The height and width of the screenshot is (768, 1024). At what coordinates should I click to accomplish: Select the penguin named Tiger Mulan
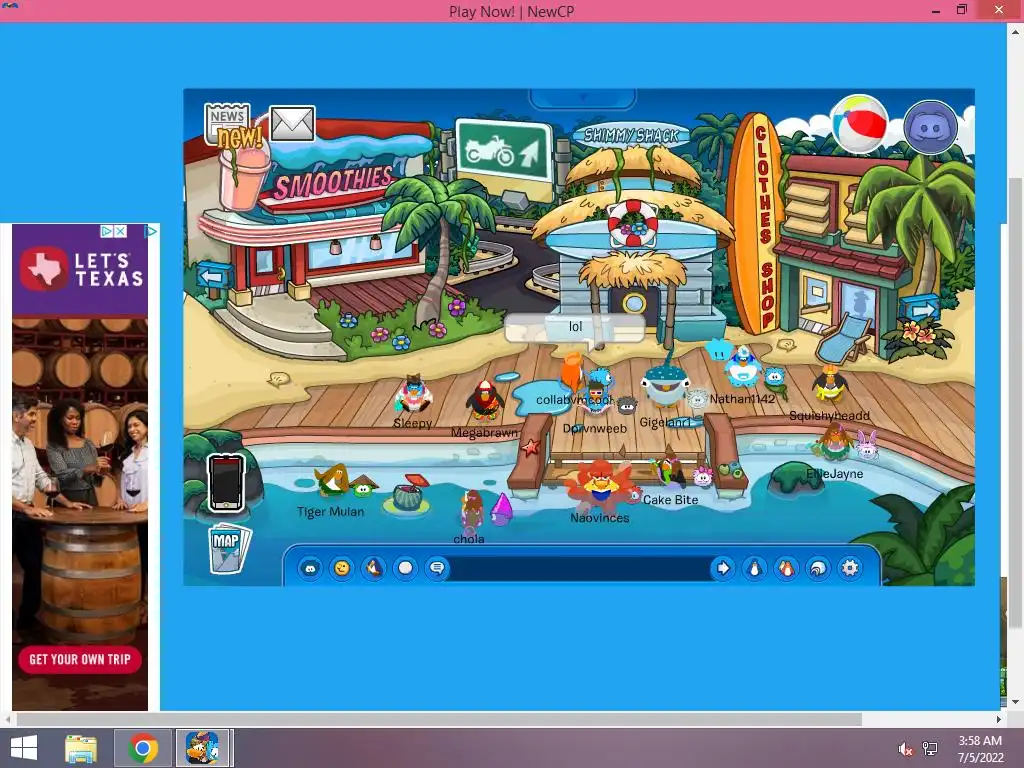tap(332, 482)
